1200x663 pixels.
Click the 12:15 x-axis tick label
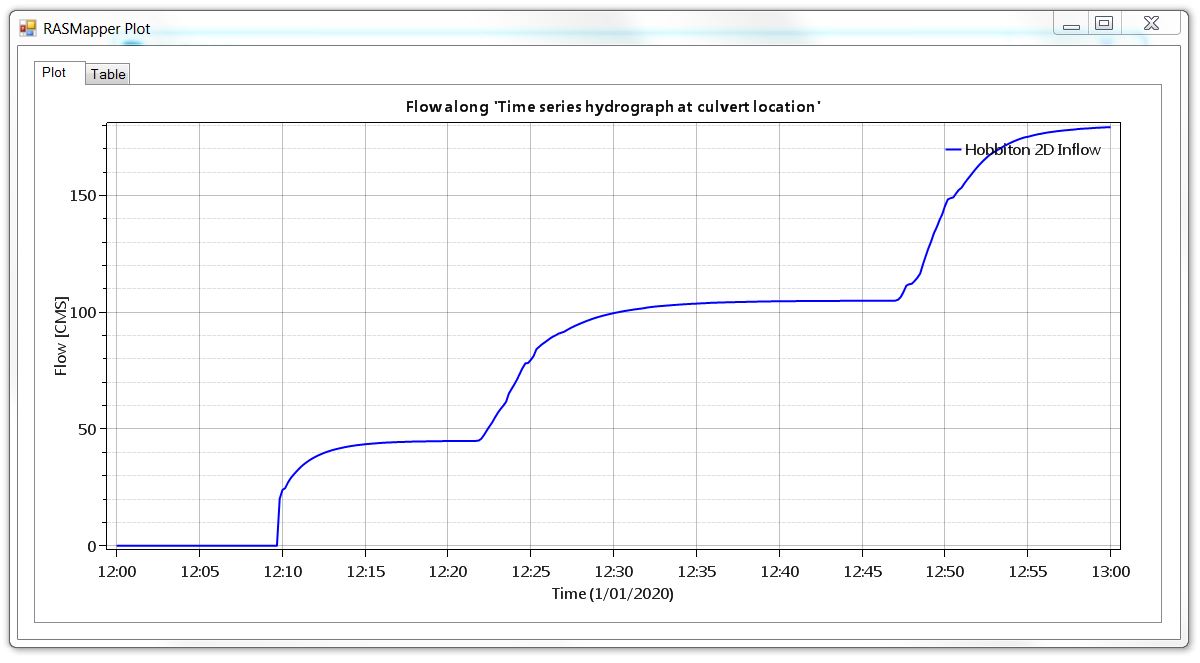tap(365, 570)
